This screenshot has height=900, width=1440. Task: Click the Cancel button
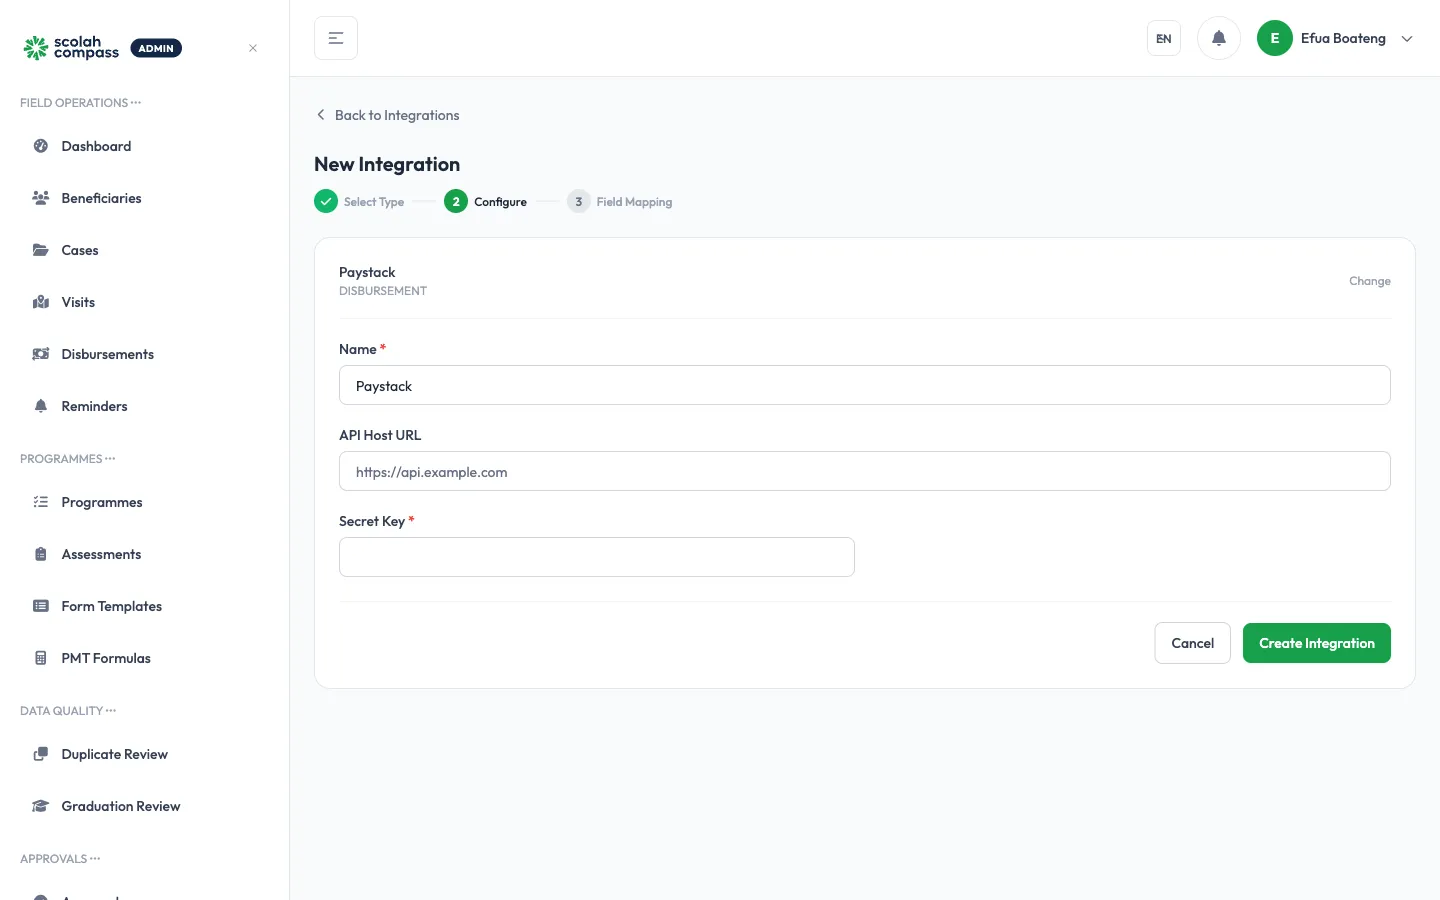point(1192,643)
